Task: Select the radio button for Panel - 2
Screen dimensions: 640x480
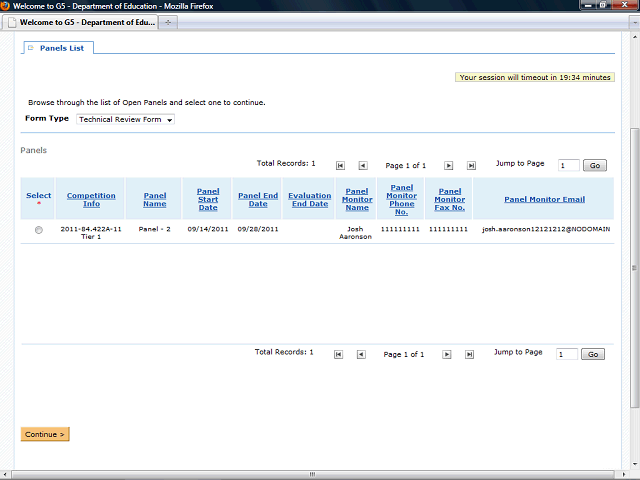Action: [x=39, y=230]
